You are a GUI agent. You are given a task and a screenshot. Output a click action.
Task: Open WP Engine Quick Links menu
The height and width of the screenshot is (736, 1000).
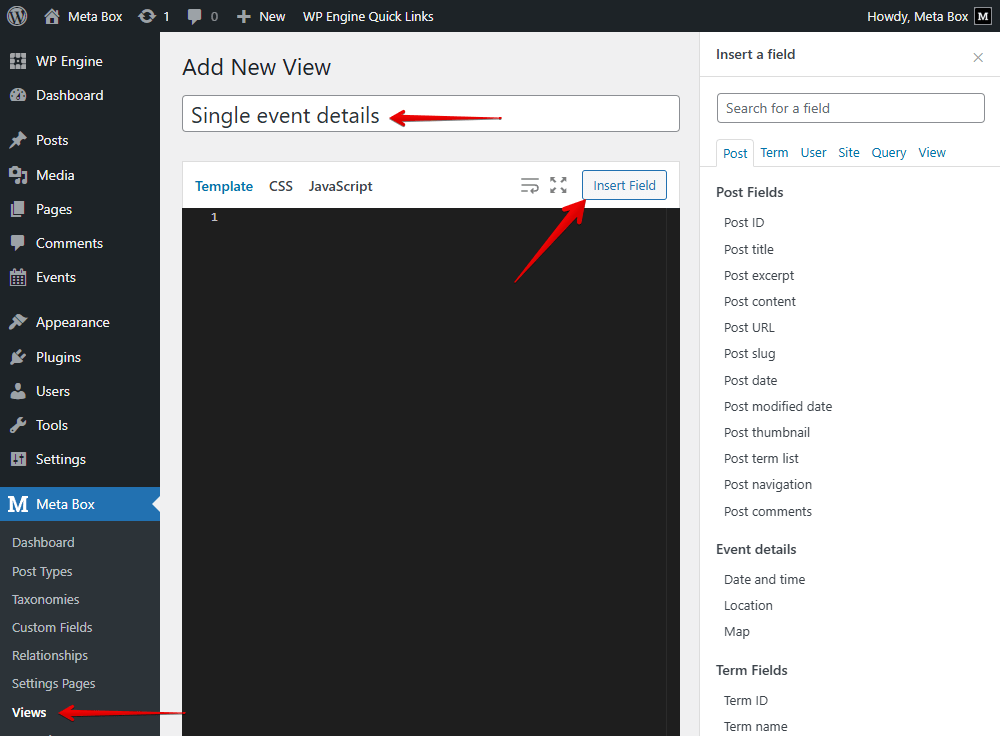(x=368, y=17)
